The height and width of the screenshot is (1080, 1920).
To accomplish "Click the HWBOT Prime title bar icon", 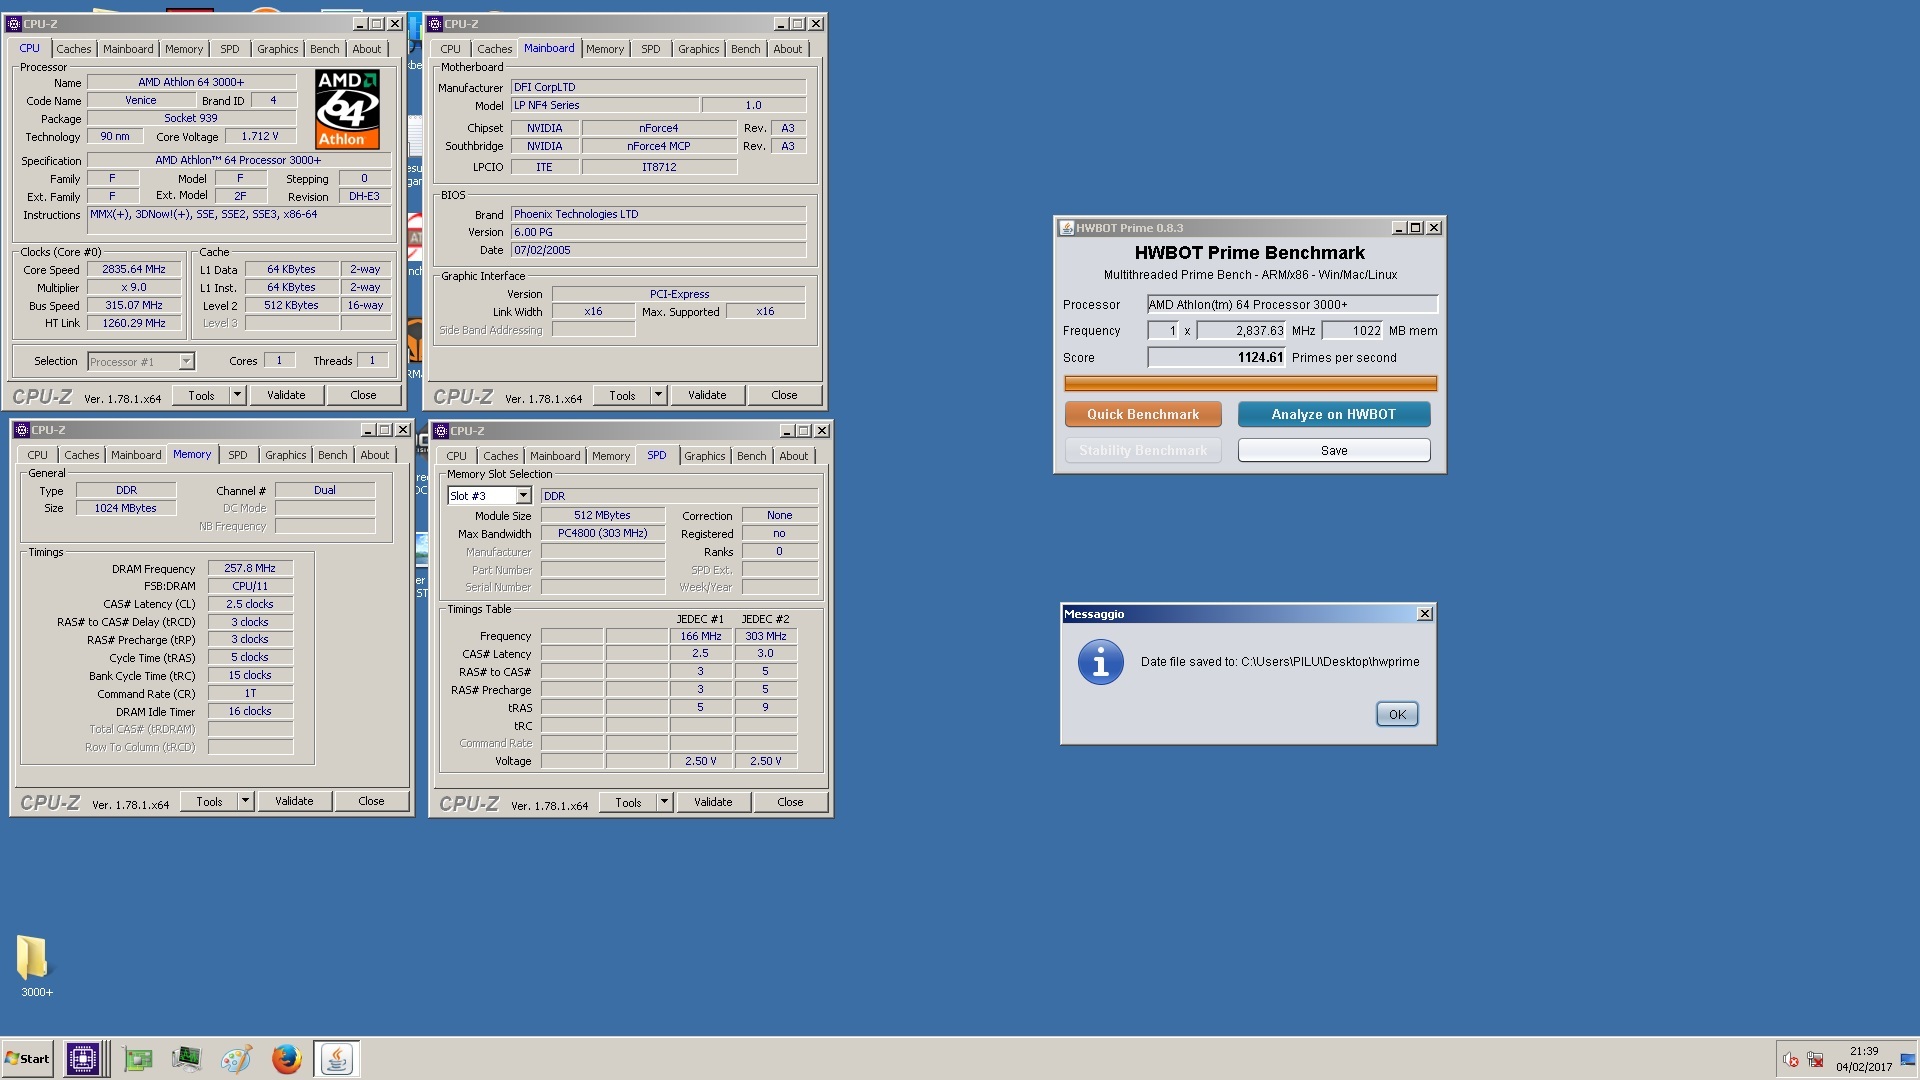I will (1067, 228).
